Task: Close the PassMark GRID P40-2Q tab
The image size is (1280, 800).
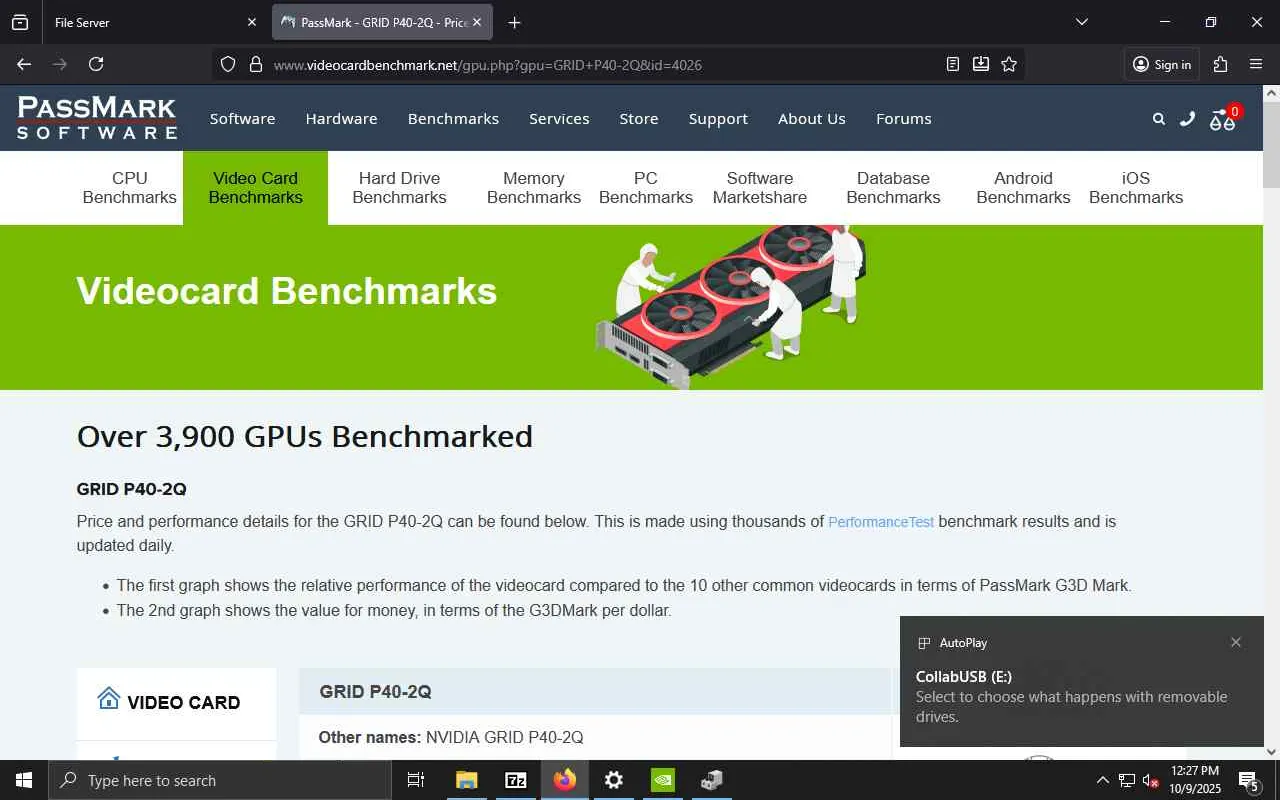Action: pyautogui.click(x=477, y=22)
